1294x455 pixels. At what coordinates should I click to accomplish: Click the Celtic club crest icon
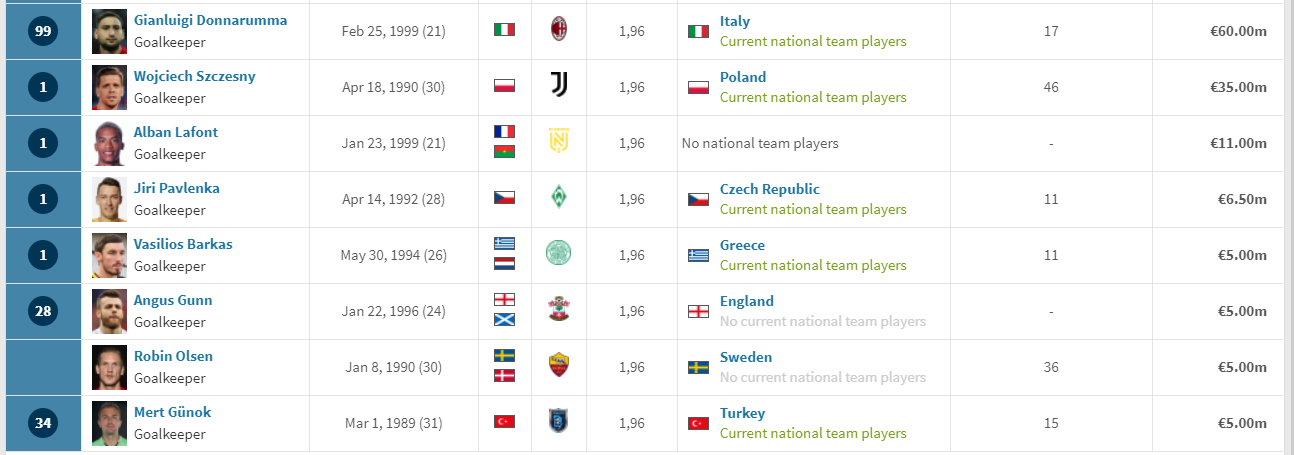pyautogui.click(x=558, y=254)
